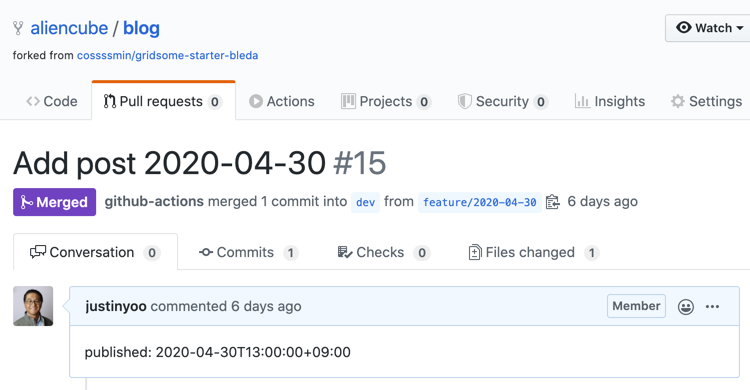
Task: Click the Projects count badge 0
Action: 424,102
